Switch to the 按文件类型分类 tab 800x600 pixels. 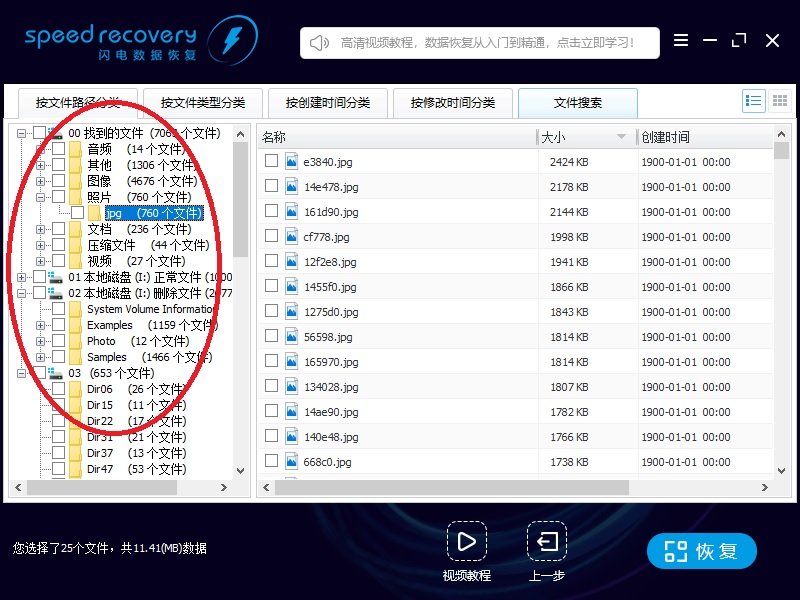[x=204, y=101]
